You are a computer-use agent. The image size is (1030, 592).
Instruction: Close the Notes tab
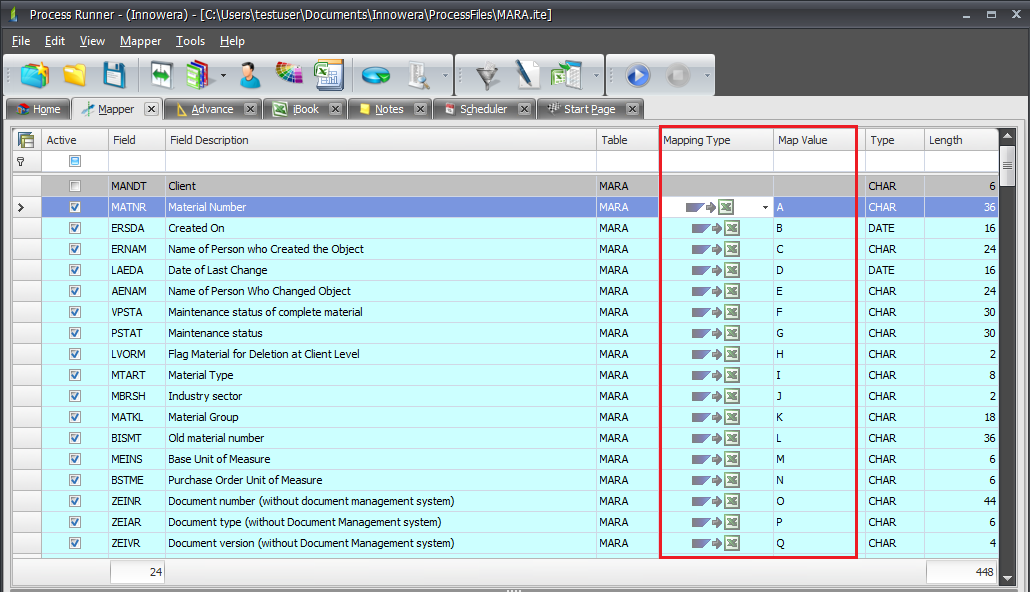pos(420,109)
